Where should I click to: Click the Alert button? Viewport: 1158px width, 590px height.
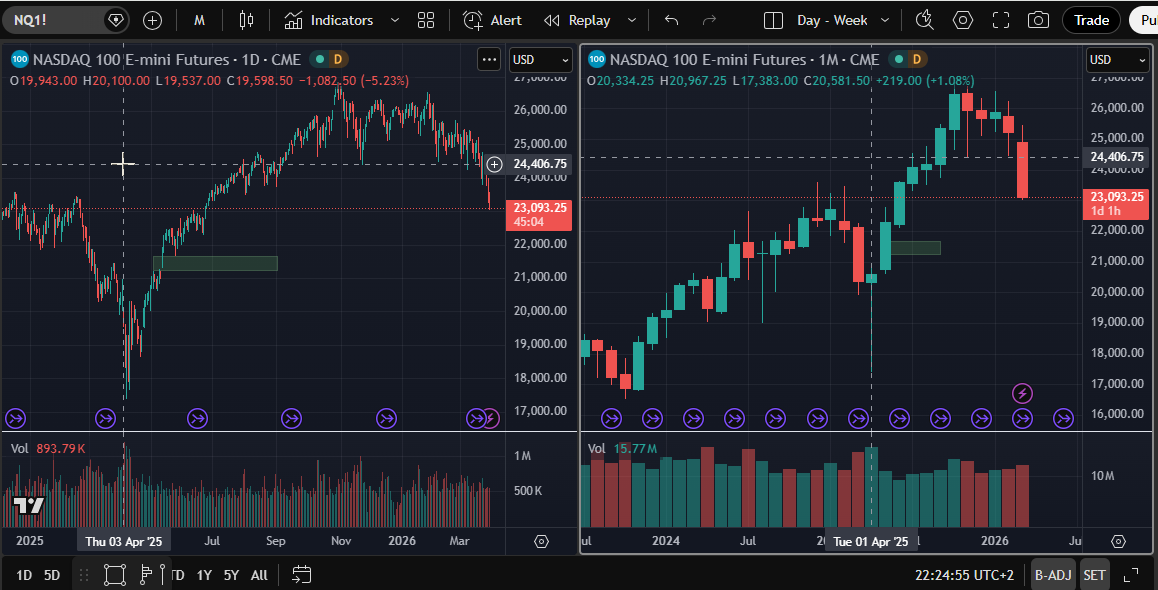click(x=493, y=20)
